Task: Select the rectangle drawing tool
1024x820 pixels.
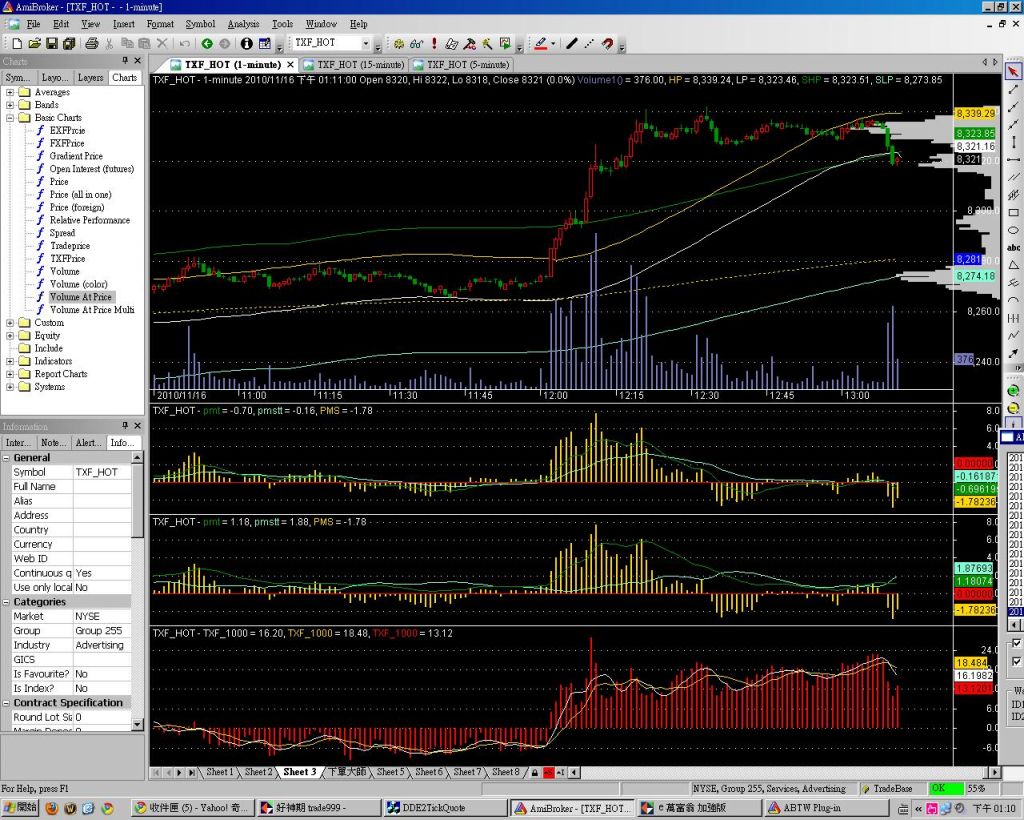Action: coord(1013,212)
